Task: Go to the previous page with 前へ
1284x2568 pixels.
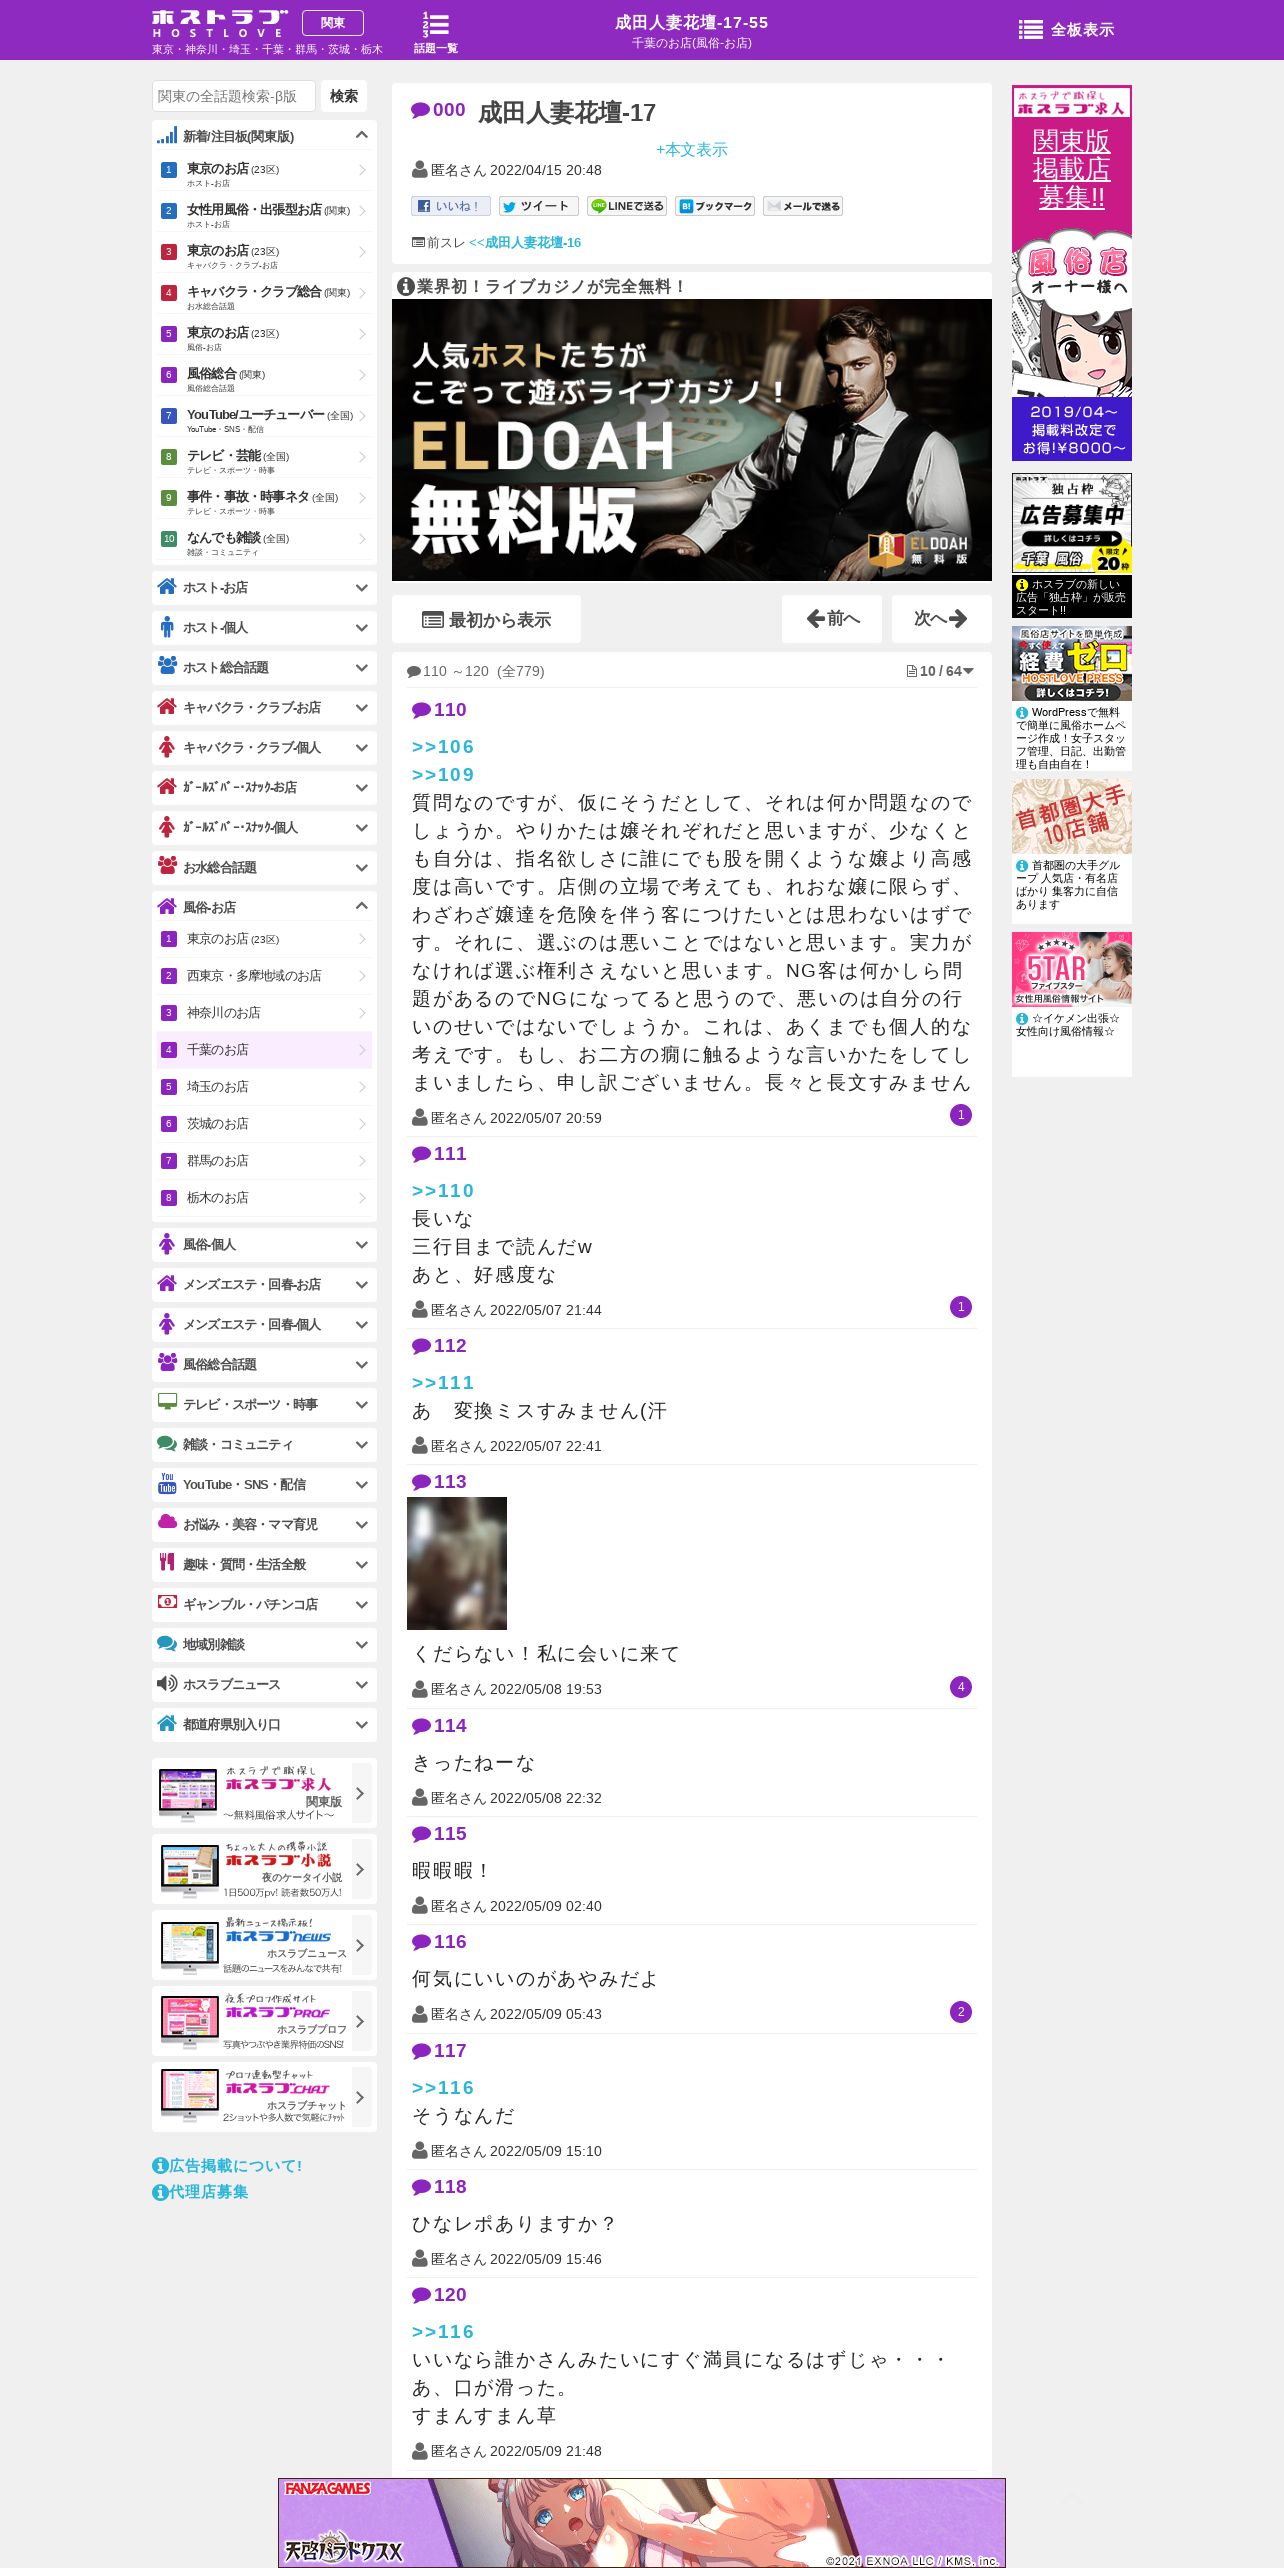Action: 832,619
